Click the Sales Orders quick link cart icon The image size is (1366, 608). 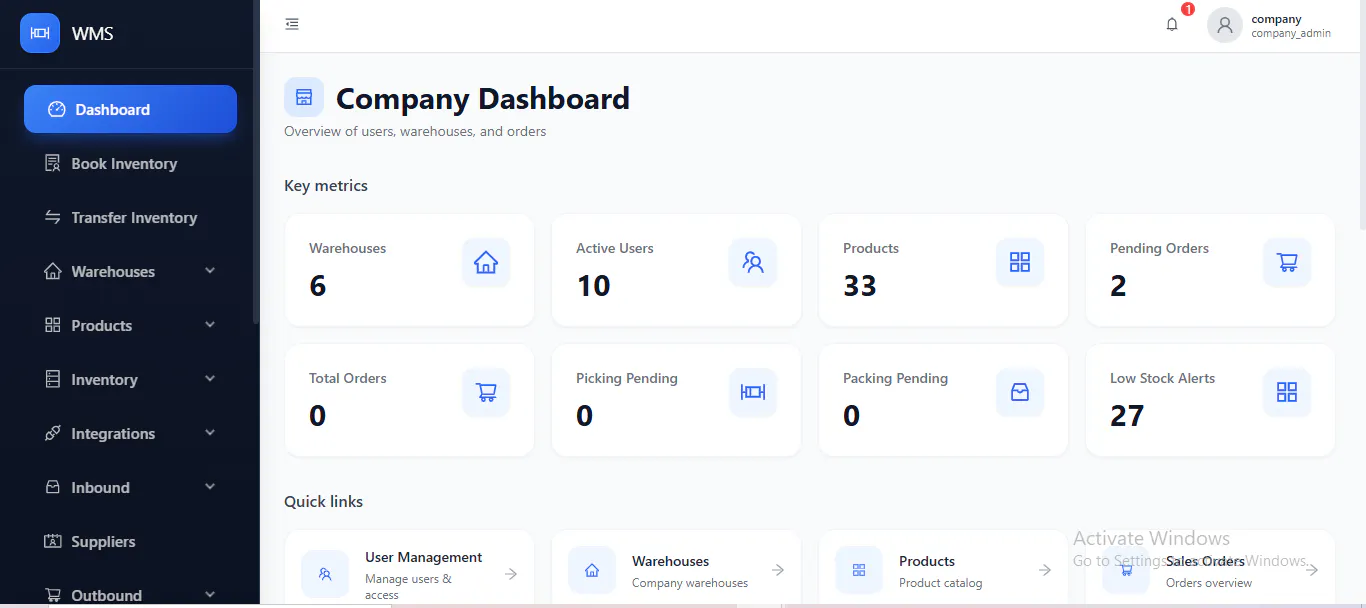point(1126,570)
